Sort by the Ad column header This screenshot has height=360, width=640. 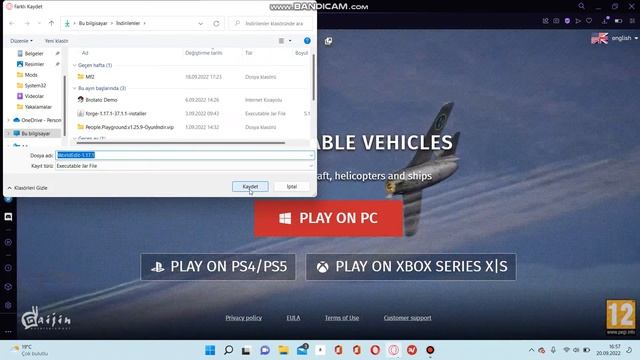[x=85, y=53]
